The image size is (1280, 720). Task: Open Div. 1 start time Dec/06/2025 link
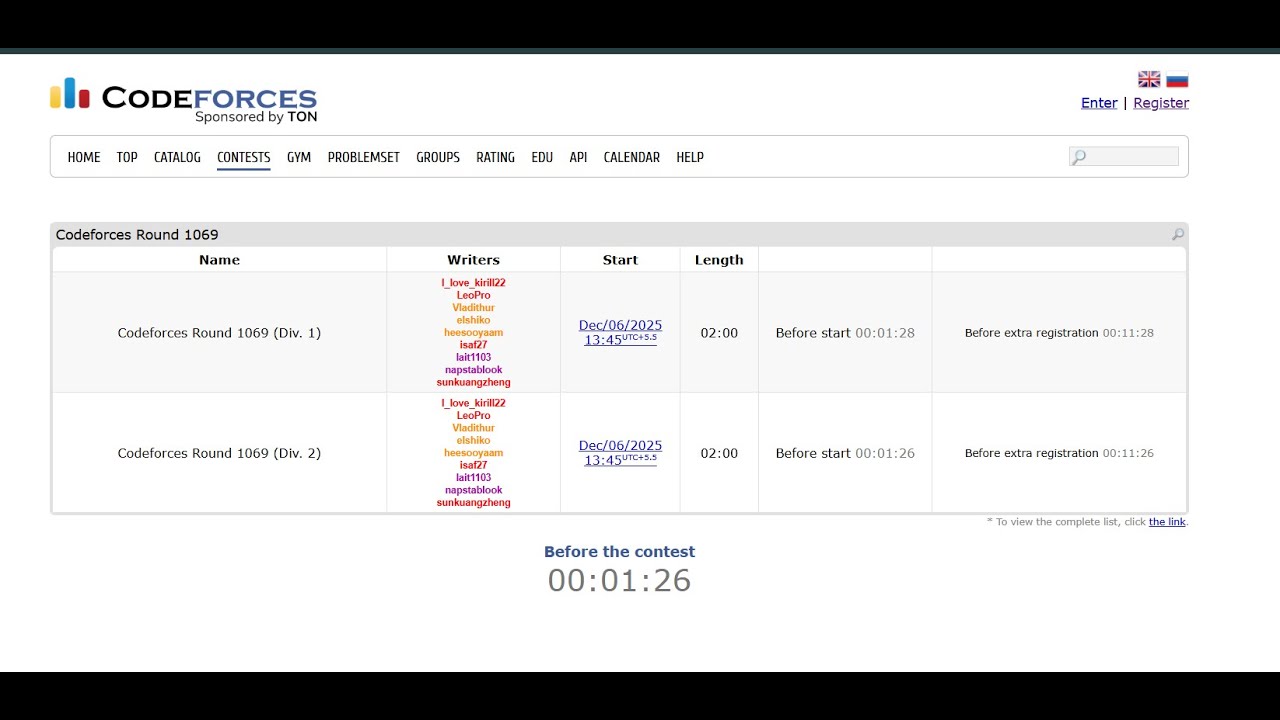[x=620, y=333]
